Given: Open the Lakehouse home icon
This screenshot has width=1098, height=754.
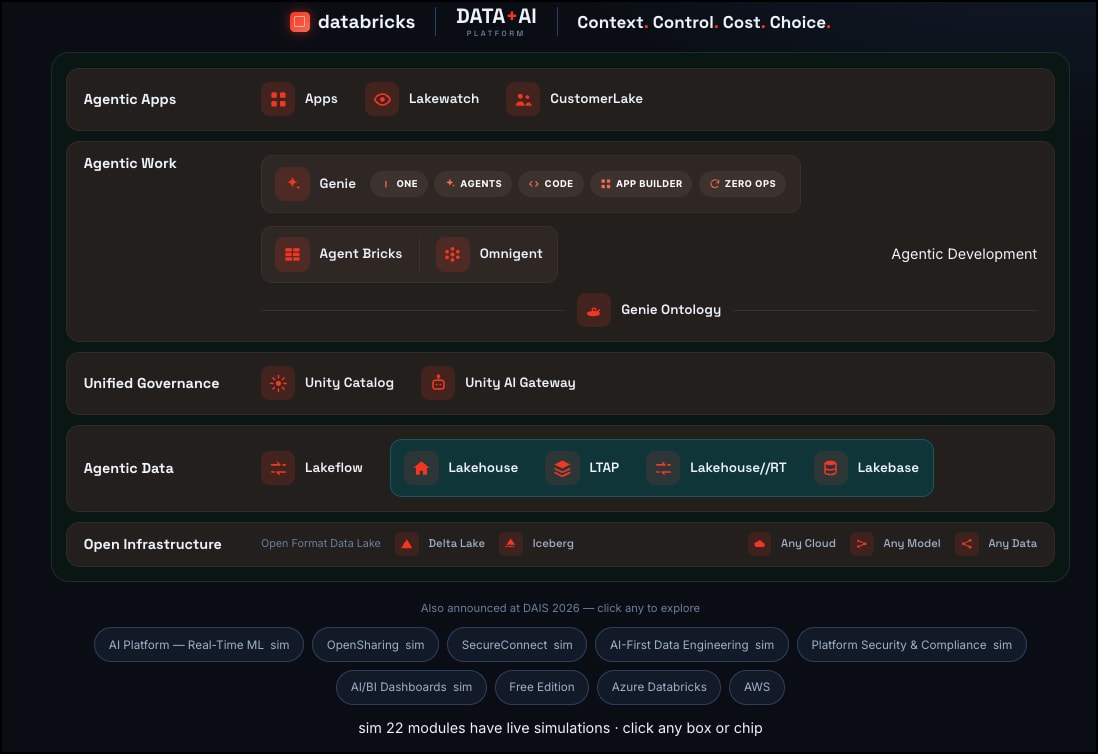Looking at the screenshot, I should [422, 468].
